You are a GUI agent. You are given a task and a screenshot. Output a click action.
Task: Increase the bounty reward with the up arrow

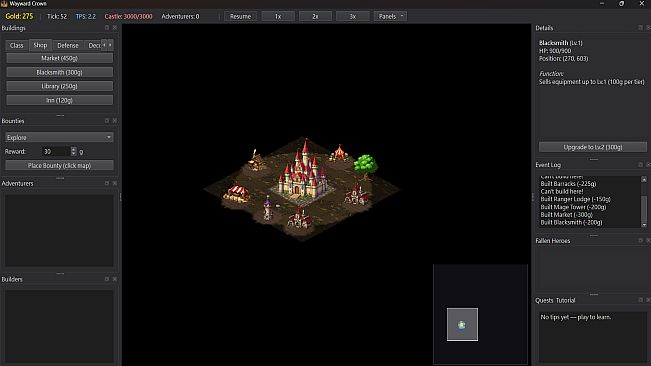(x=73, y=149)
